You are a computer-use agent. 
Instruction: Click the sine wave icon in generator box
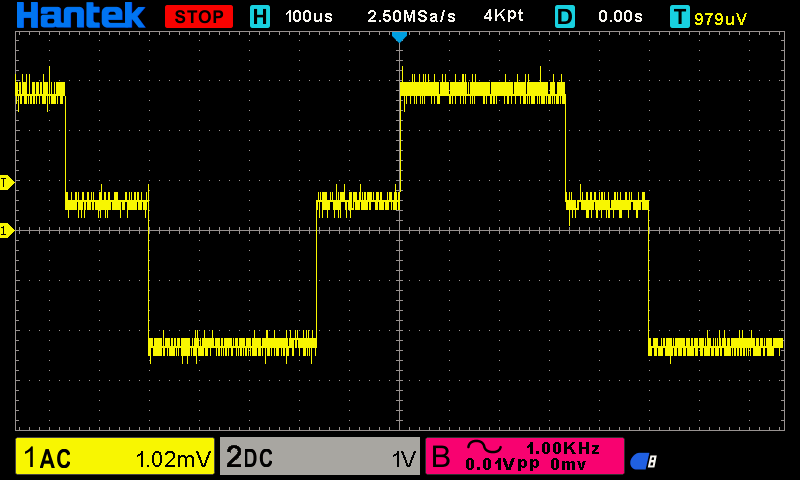pyautogui.click(x=485, y=447)
